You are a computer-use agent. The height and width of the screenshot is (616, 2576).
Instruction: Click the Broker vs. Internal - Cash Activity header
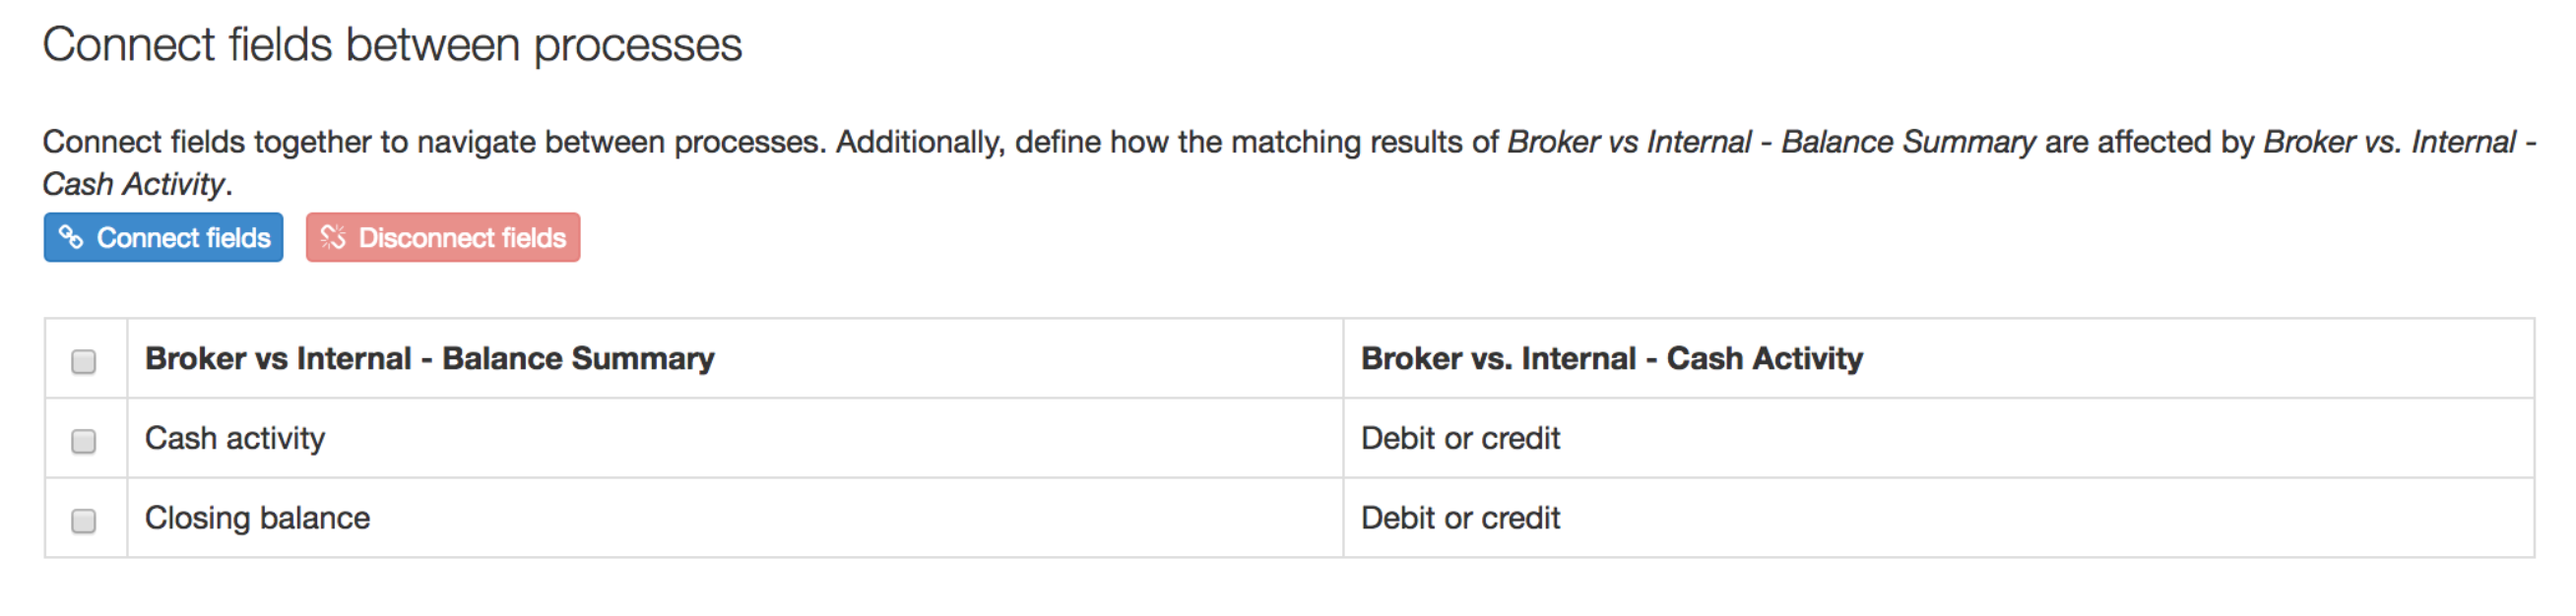pos(1612,358)
